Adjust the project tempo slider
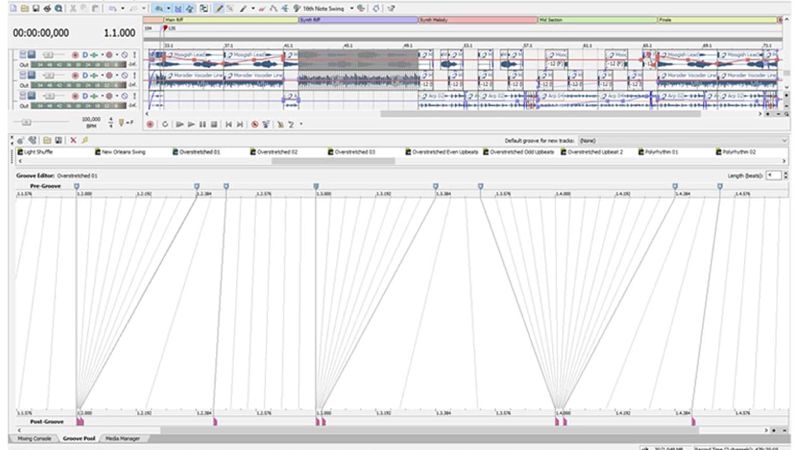The image size is (800, 450). [x=26, y=122]
